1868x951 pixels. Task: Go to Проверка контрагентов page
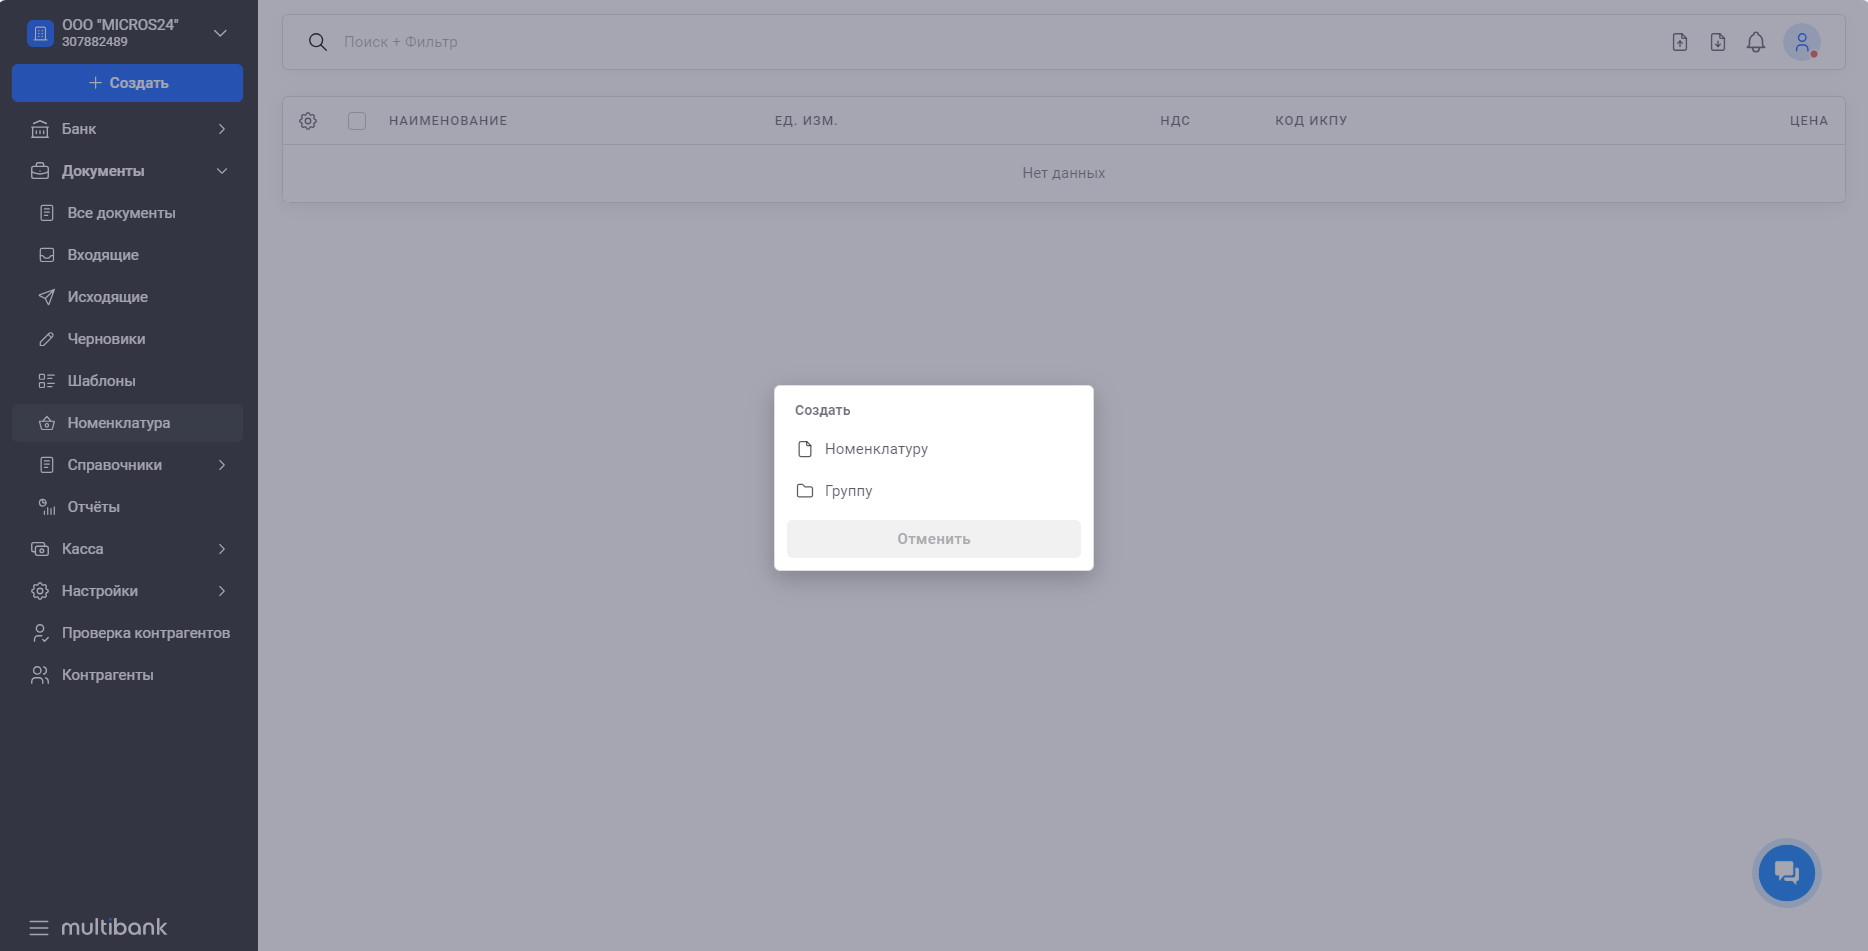(x=145, y=633)
